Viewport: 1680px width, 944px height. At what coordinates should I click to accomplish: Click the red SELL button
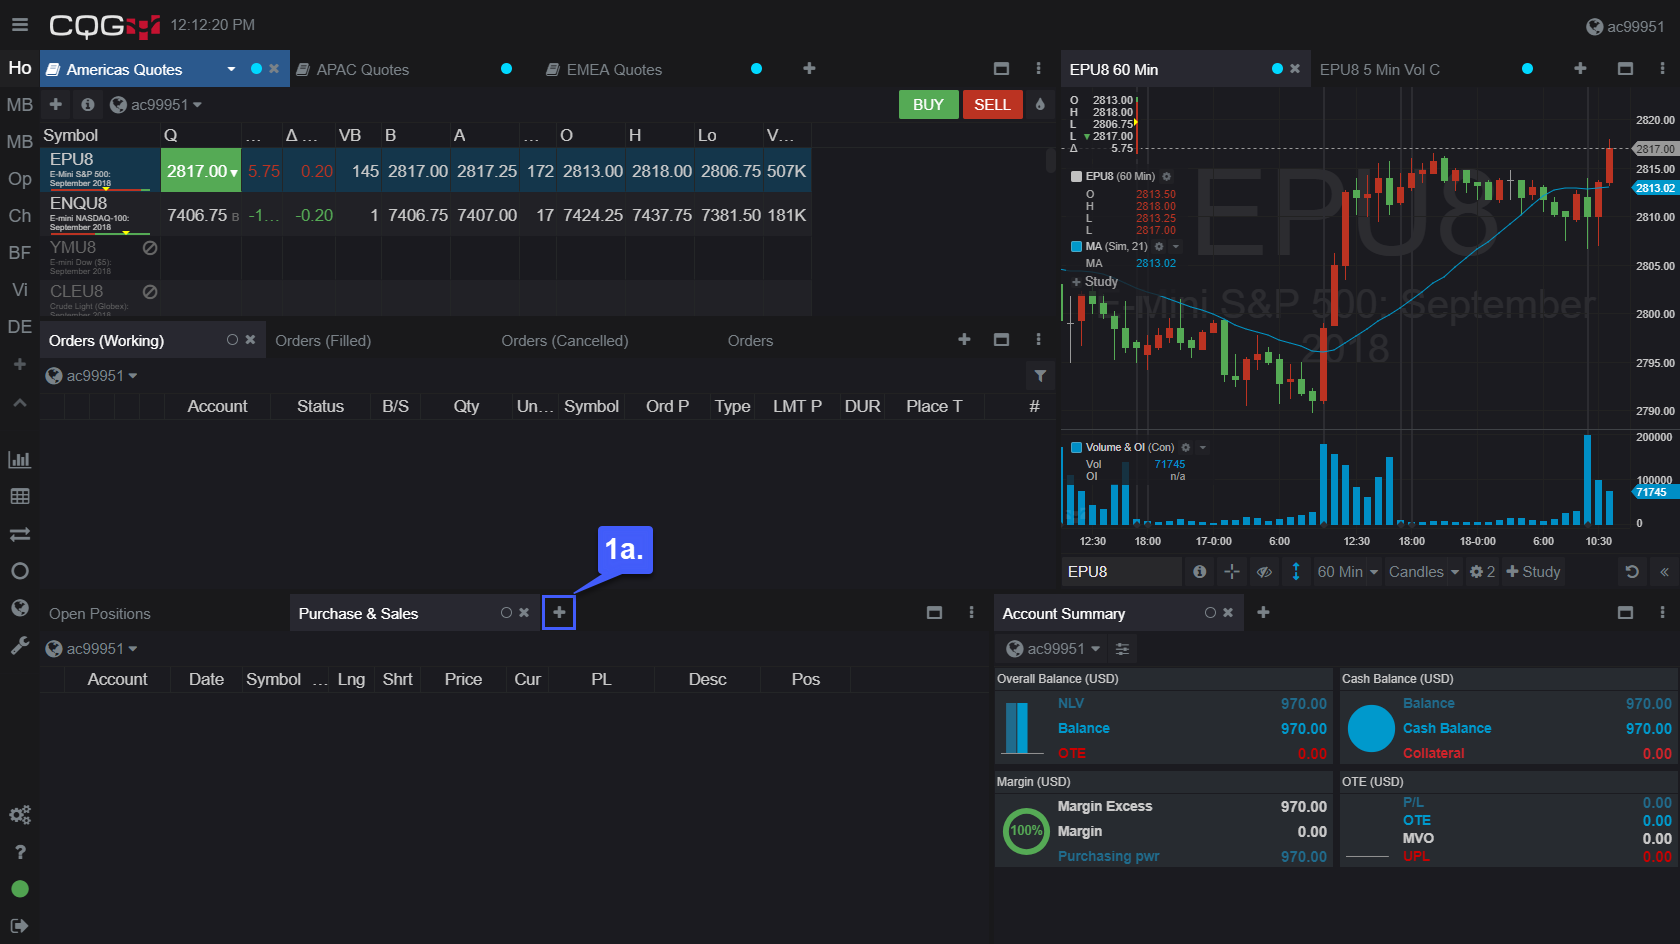tap(992, 104)
